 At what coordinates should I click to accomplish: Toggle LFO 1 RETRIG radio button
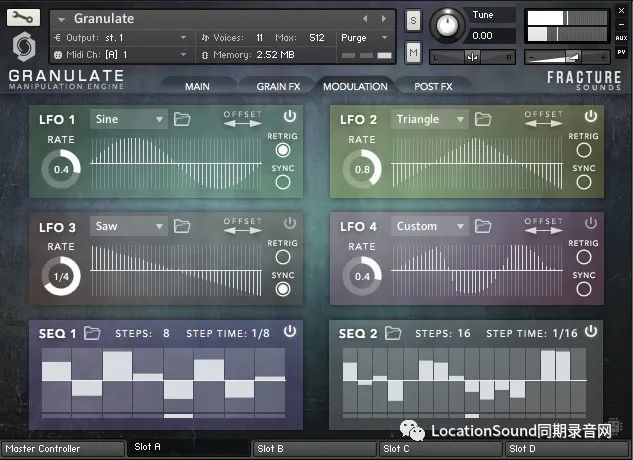click(283, 150)
